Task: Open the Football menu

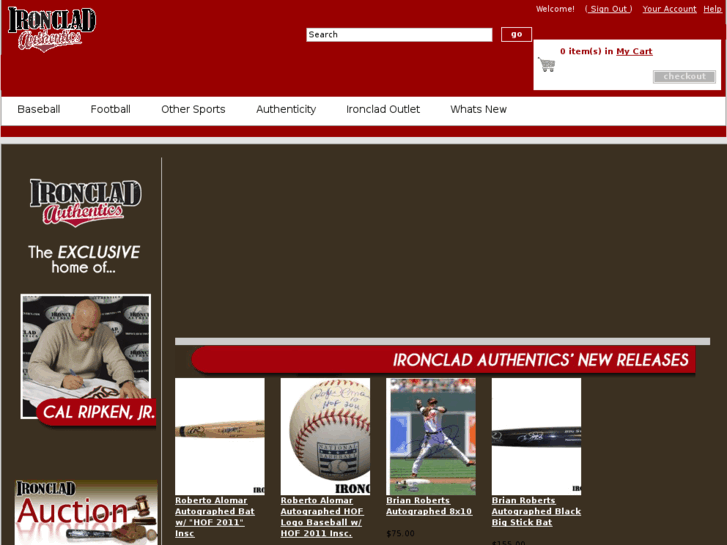Action: click(110, 109)
